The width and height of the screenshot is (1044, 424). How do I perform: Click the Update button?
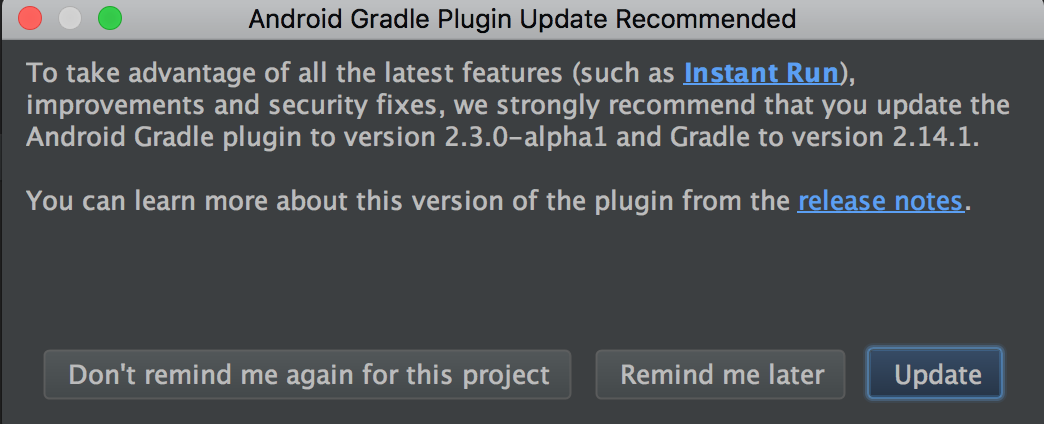[935, 374]
